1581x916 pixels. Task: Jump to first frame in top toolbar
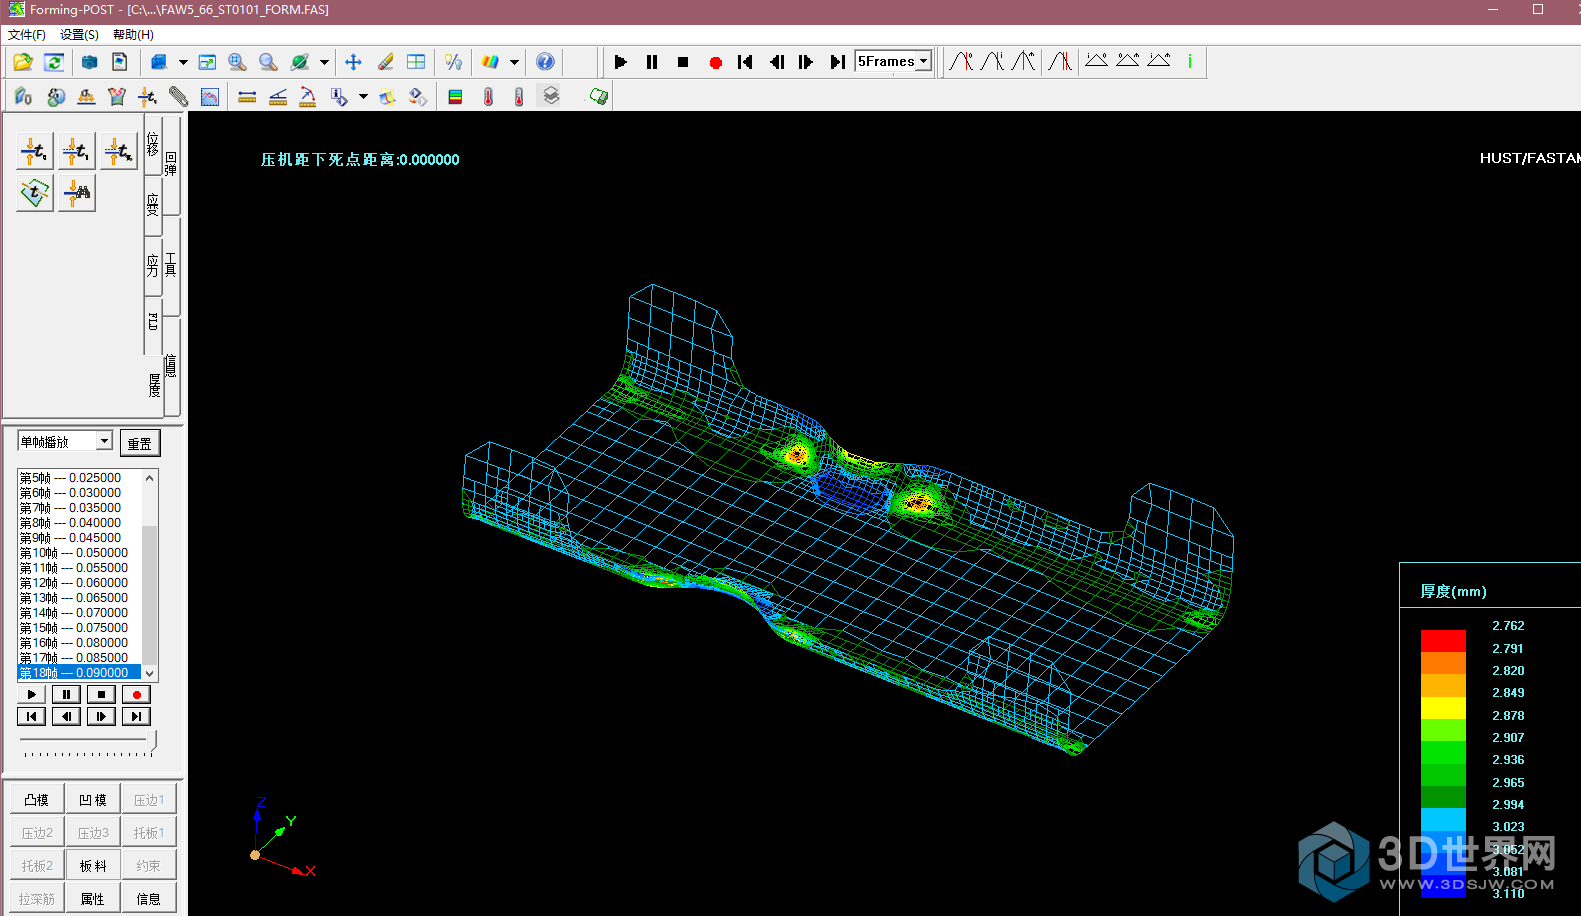click(745, 62)
